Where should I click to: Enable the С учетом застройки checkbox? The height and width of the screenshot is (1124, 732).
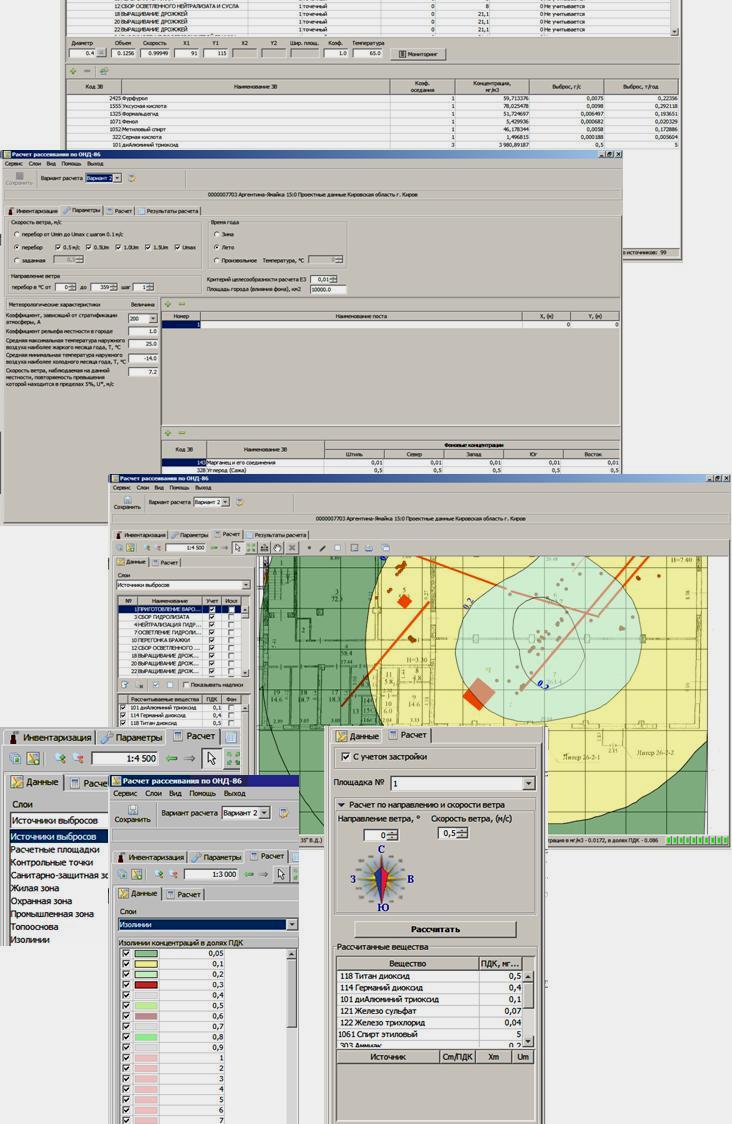click(x=346, y=757)
